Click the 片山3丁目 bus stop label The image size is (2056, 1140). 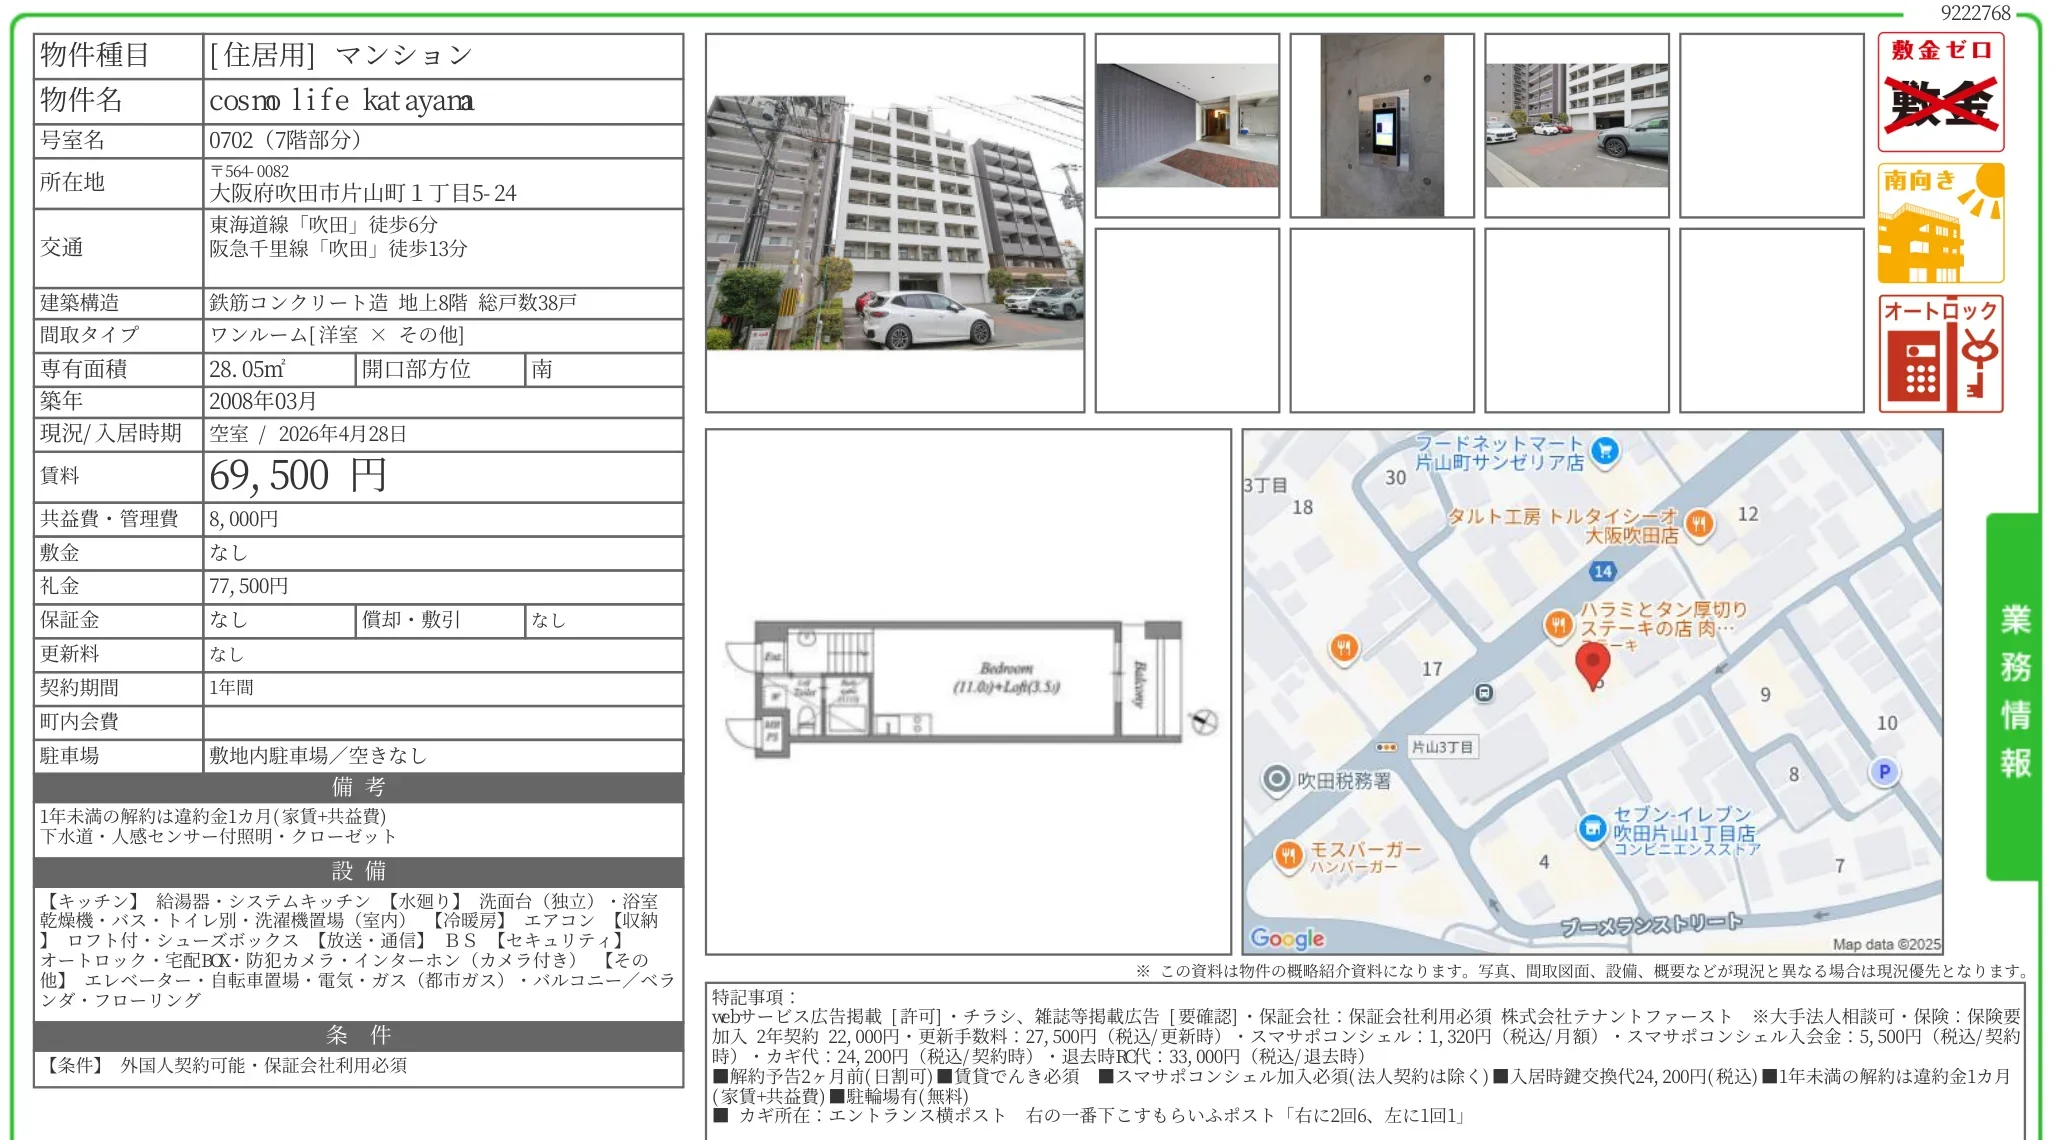(1440, 747)
